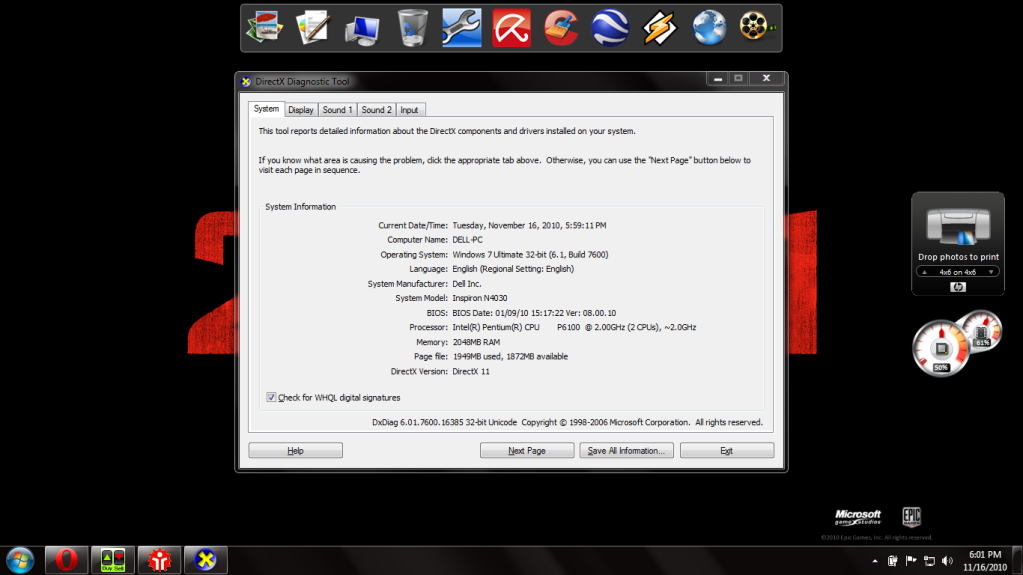Click the BIOS Date value text
This screenshot has height=575, width=1023.
coord(534,313)
